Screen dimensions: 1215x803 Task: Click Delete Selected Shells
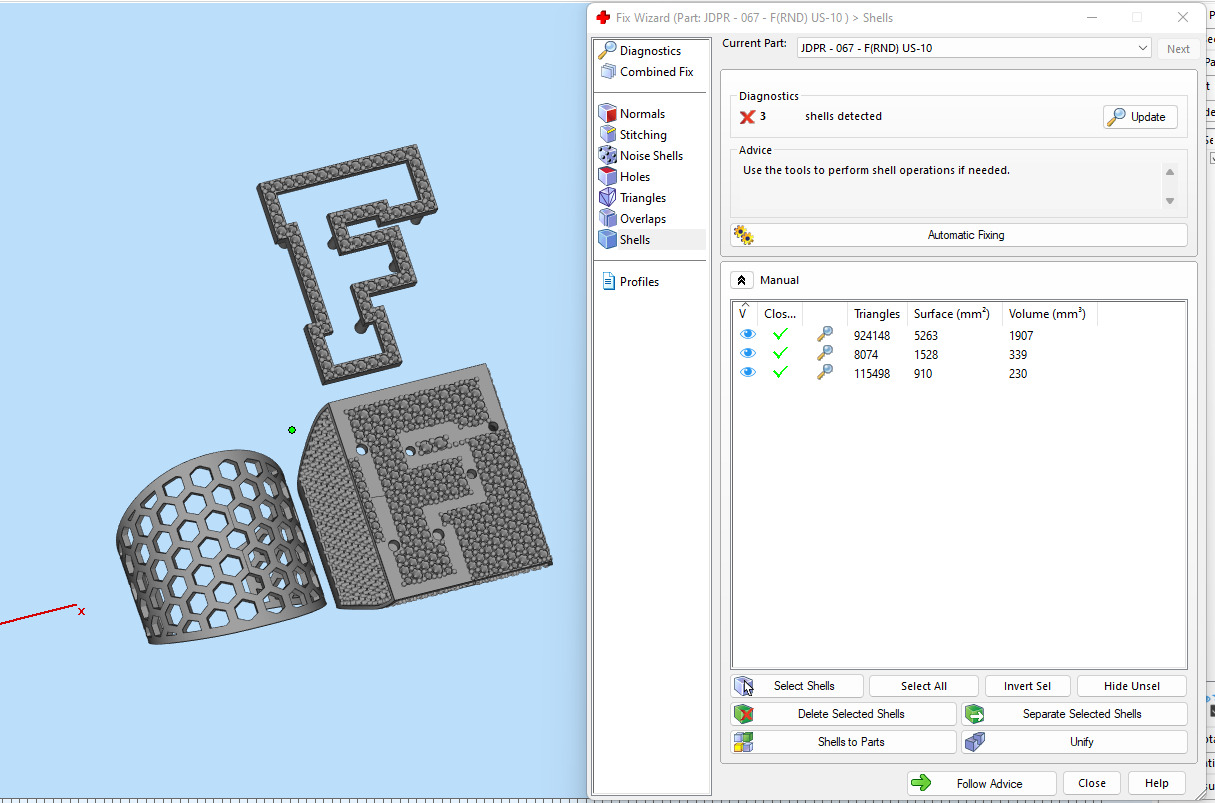tap(844, 714)
